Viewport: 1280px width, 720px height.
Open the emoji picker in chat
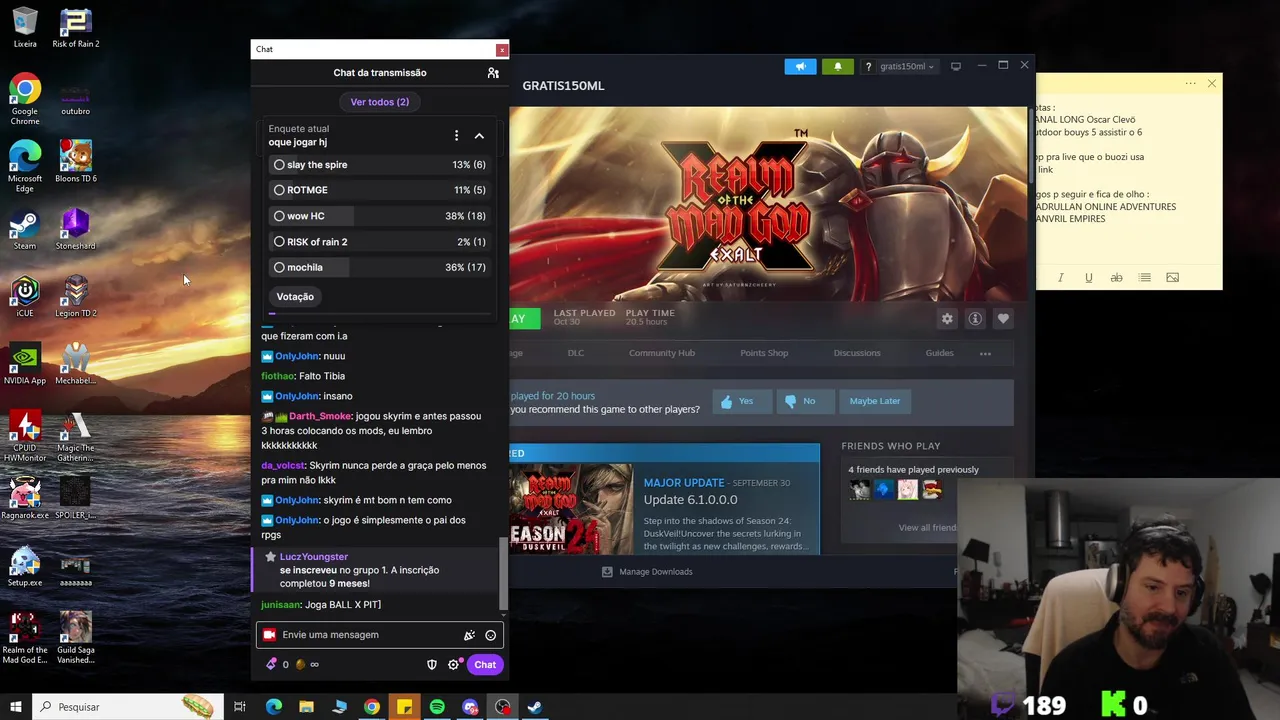[x=490, y=635]
